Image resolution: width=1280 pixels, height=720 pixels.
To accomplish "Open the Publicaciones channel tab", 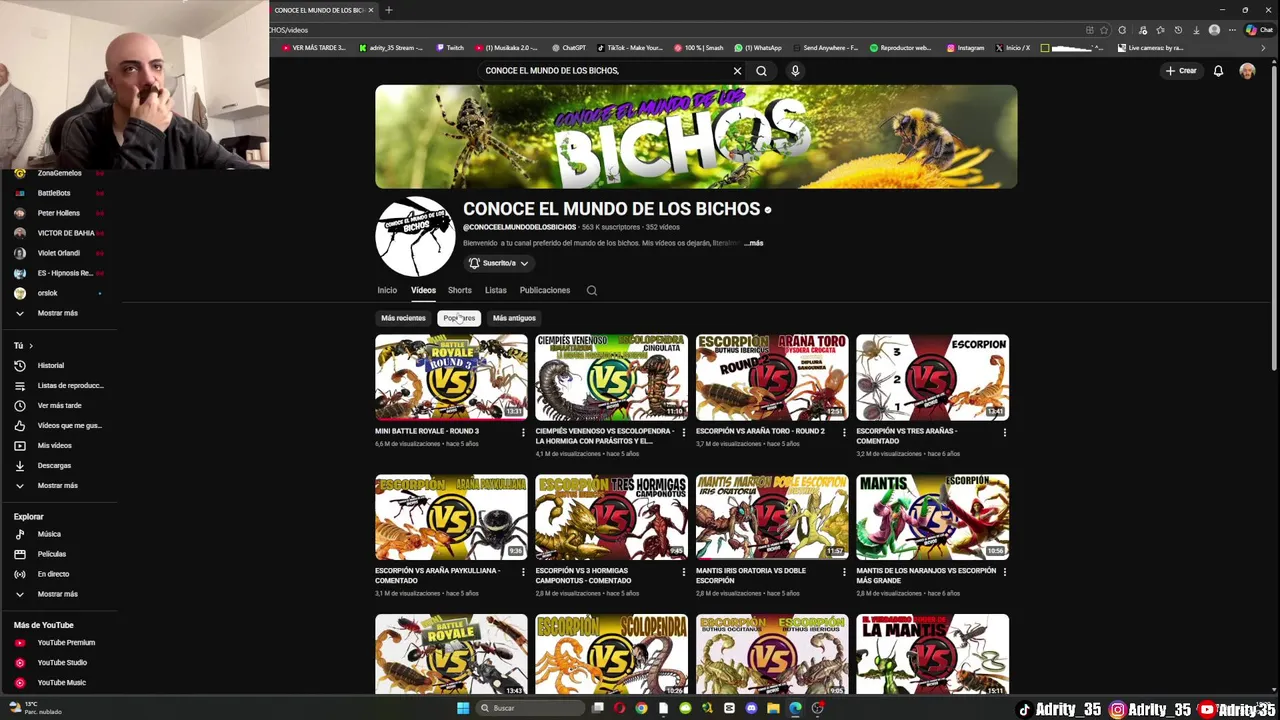I will click(x=545, y=290).
